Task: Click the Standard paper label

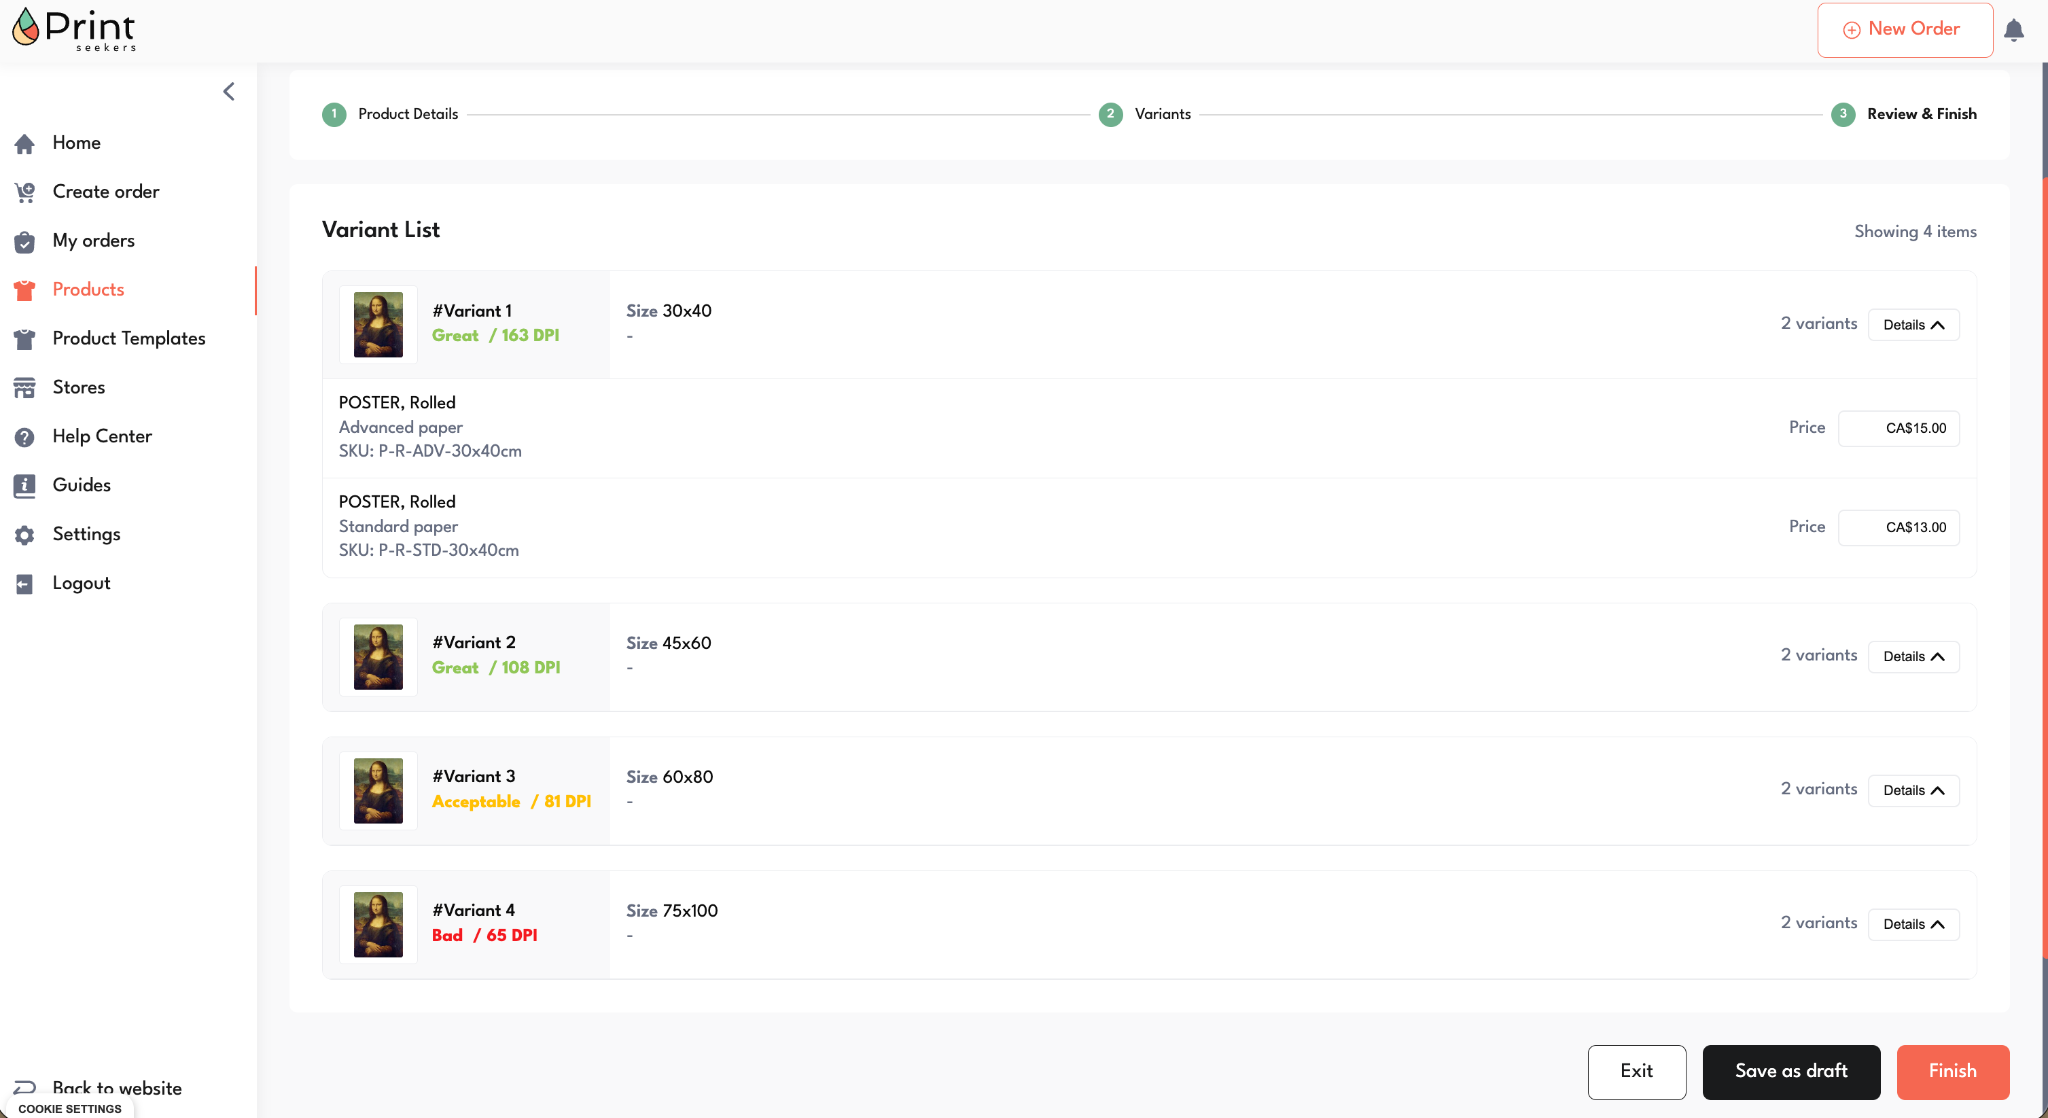Action: click(x=398, y=527)
